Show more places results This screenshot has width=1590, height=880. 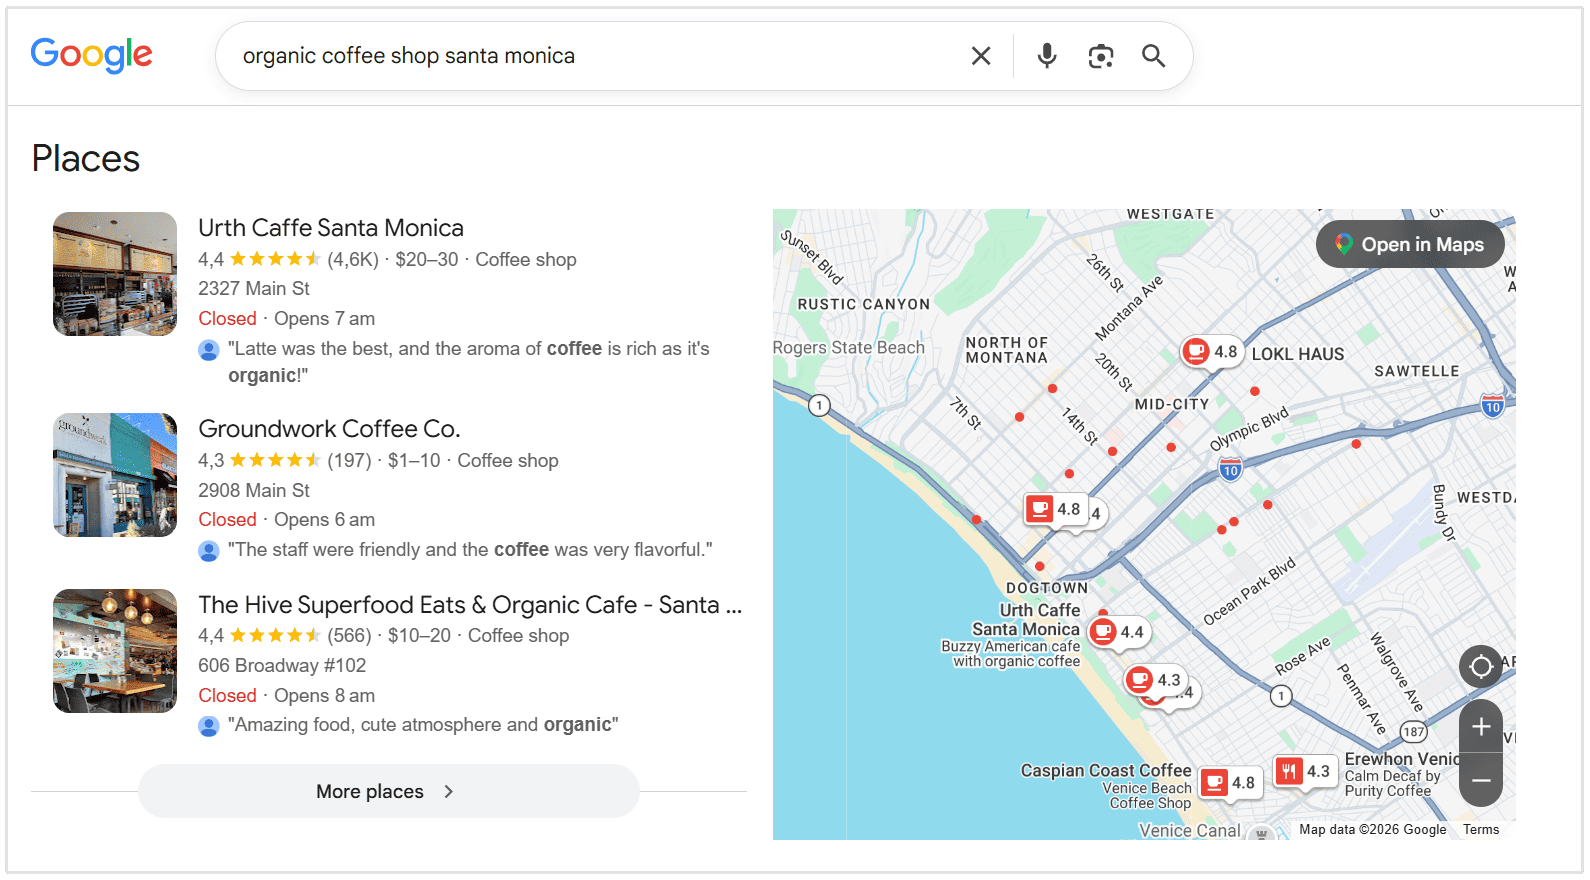389,791
